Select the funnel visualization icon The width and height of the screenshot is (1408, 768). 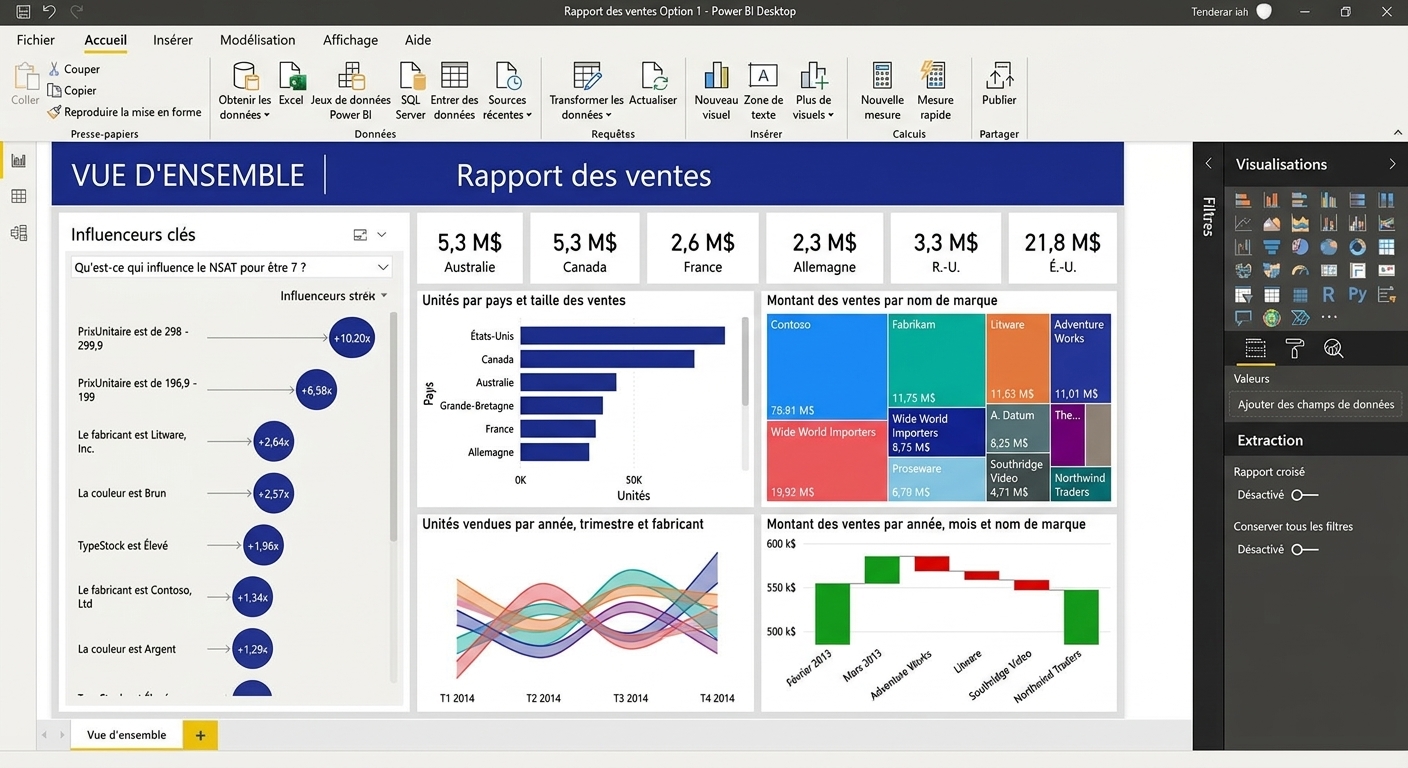tap(1271, 246)
